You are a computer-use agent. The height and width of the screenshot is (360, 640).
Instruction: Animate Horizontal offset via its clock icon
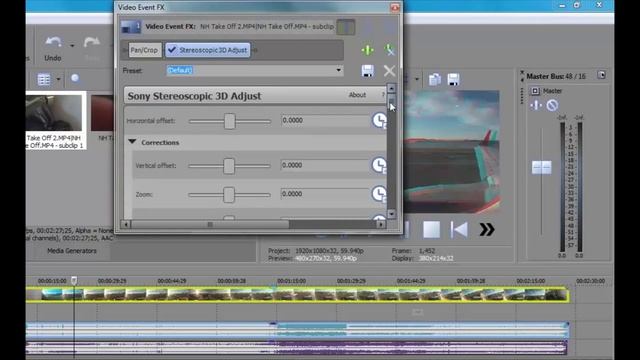379,120
